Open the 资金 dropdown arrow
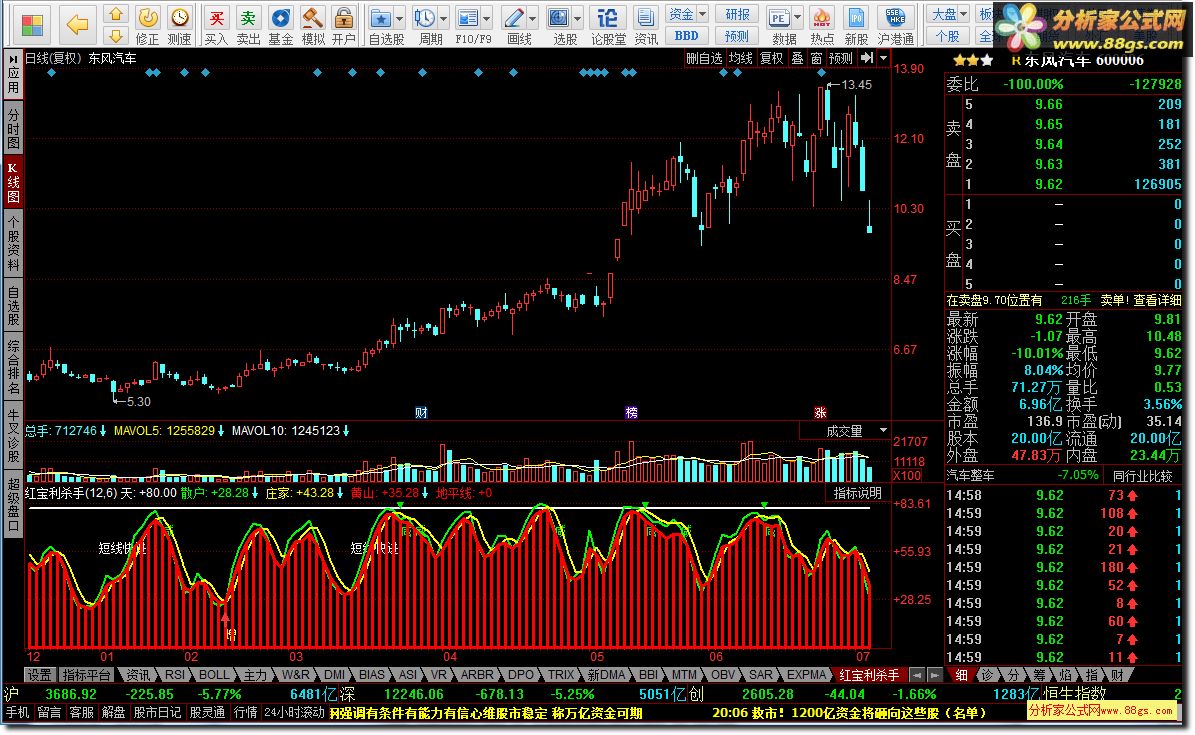The width and height of the screenshot is (1195, 735). pos(702,14)
